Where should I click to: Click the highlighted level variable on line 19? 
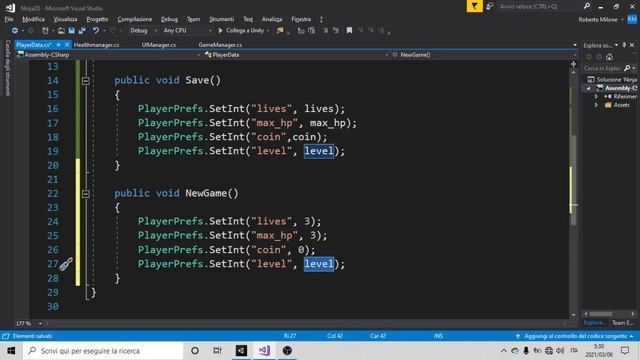[x=319, y=151]
